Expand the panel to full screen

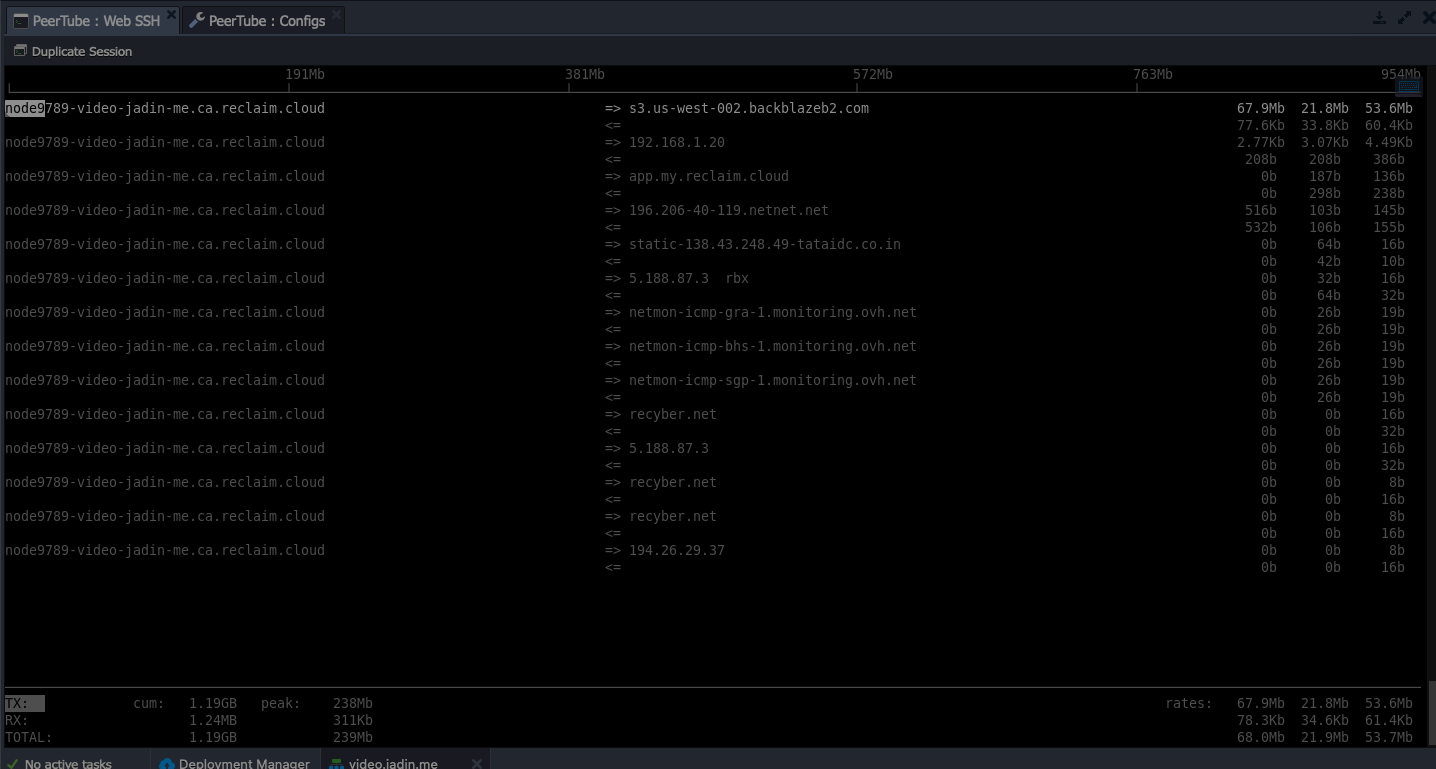coord(1404,18)
